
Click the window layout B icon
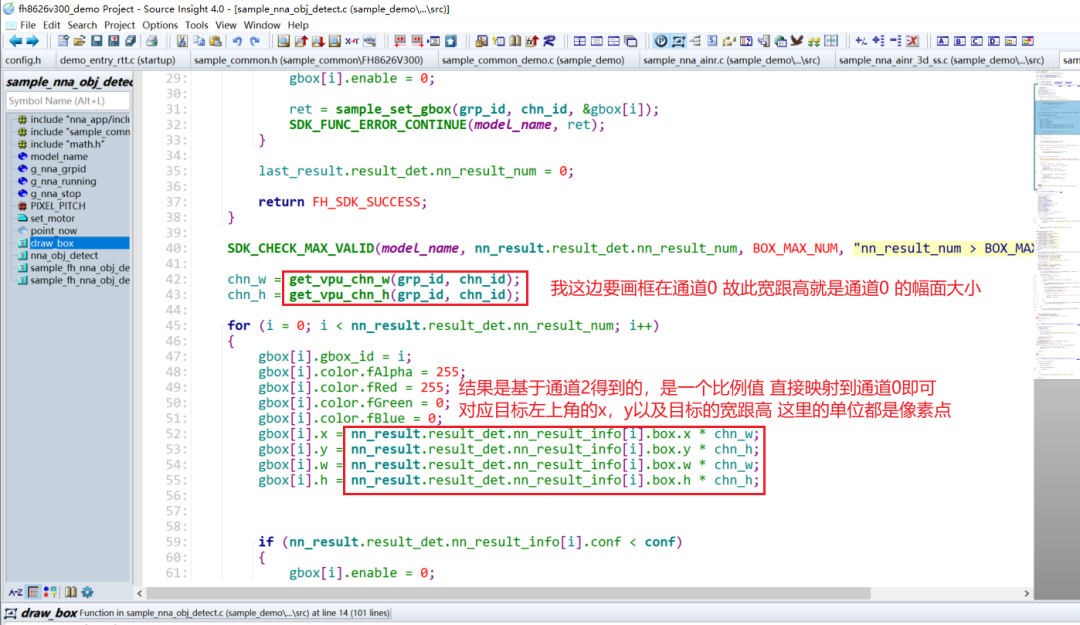959,41
